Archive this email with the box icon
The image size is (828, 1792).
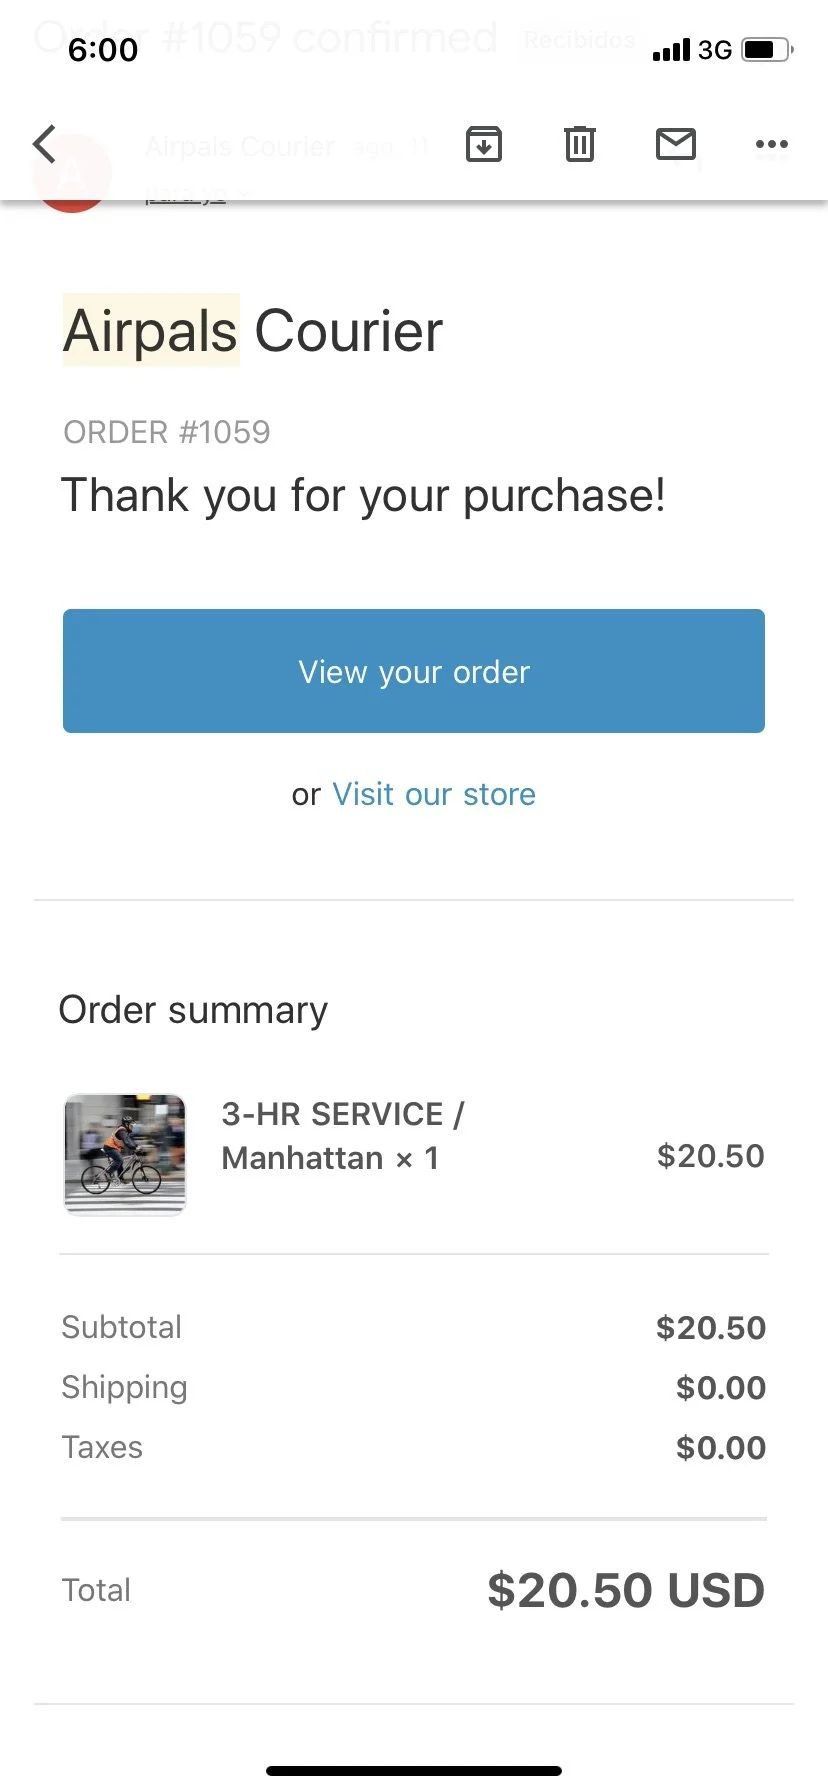click(484, 145)
